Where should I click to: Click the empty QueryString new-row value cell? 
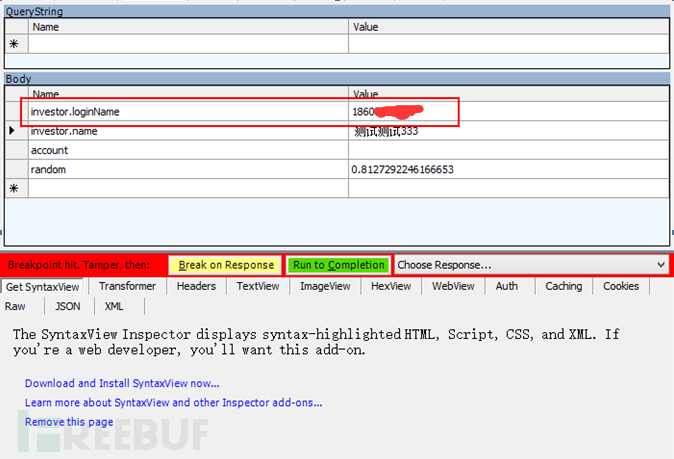[x=509, y=44]
